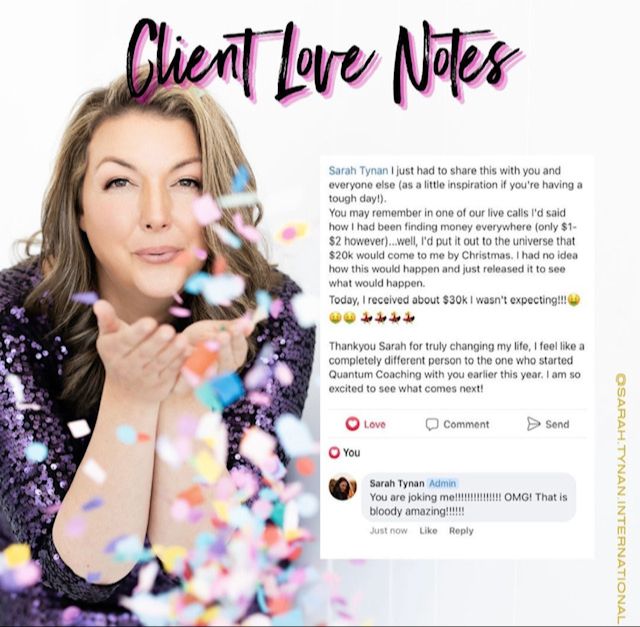The width and height of the screenshot is (640, 627).
Task: Click the dancing figure emojis in the post
Action: (388, 318)
